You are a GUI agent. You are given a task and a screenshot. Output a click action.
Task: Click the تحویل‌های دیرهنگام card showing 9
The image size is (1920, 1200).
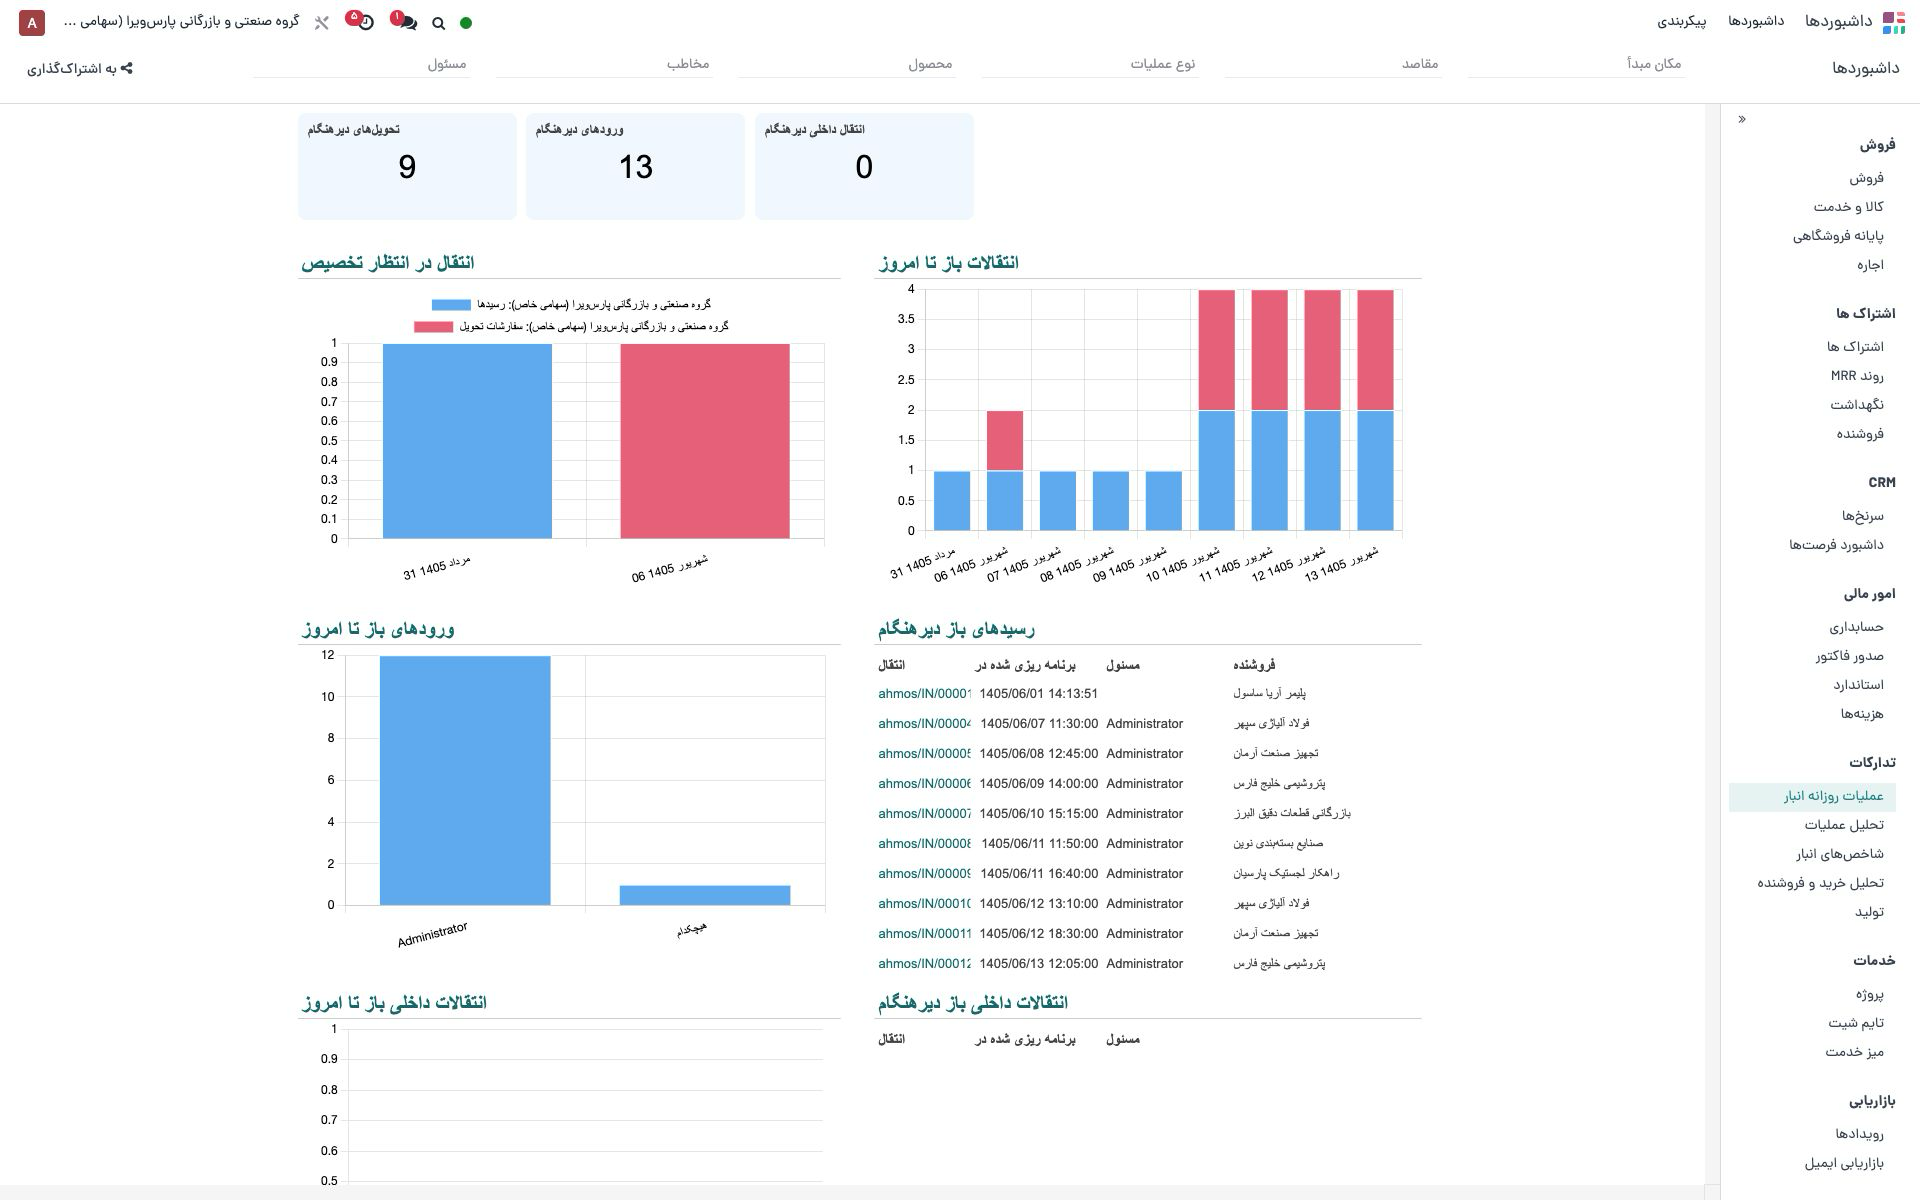(x=407, y=166)
